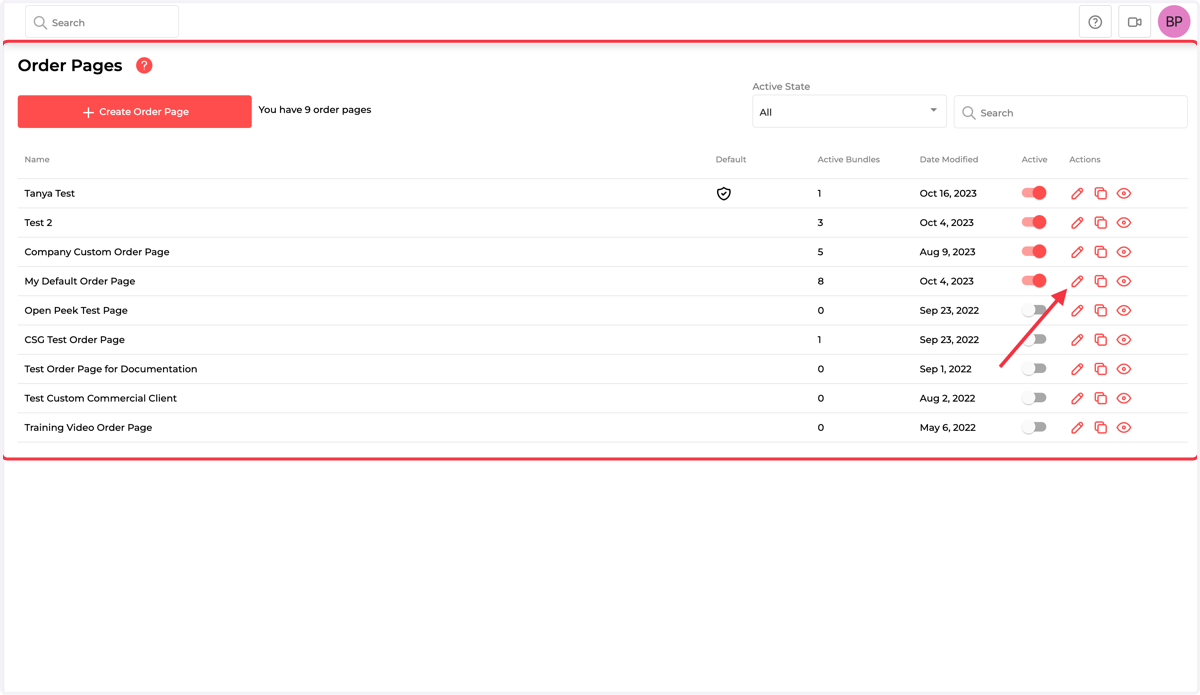Open the red help icon beside Order Pages
The height and width of the screenshot is (695, 1200).
pos(144,65)
